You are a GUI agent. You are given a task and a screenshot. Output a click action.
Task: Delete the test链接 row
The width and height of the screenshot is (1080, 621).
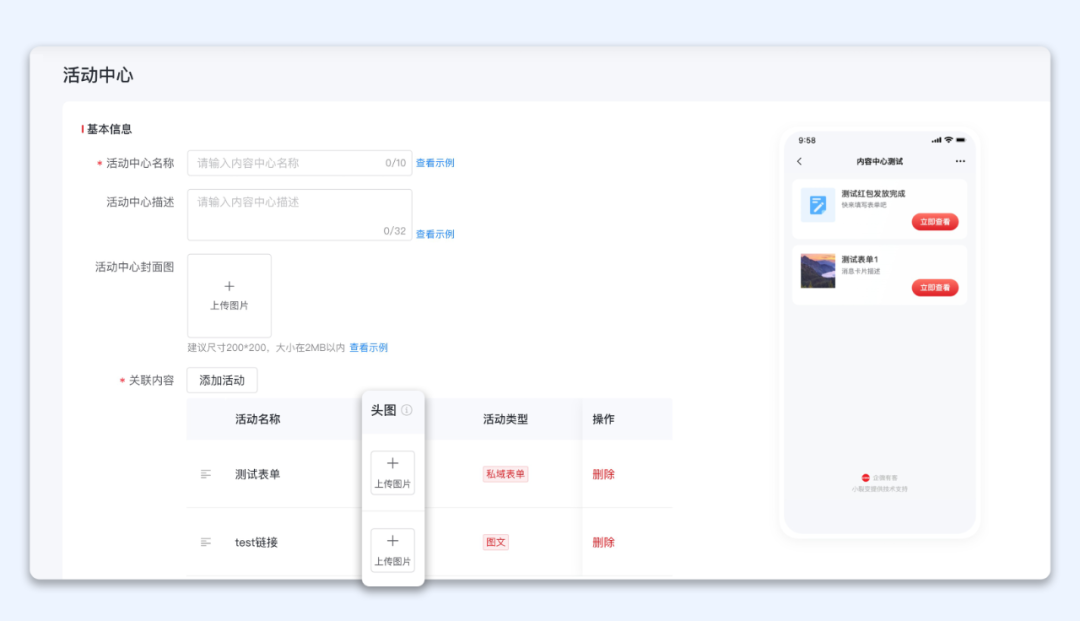point(603,542)
